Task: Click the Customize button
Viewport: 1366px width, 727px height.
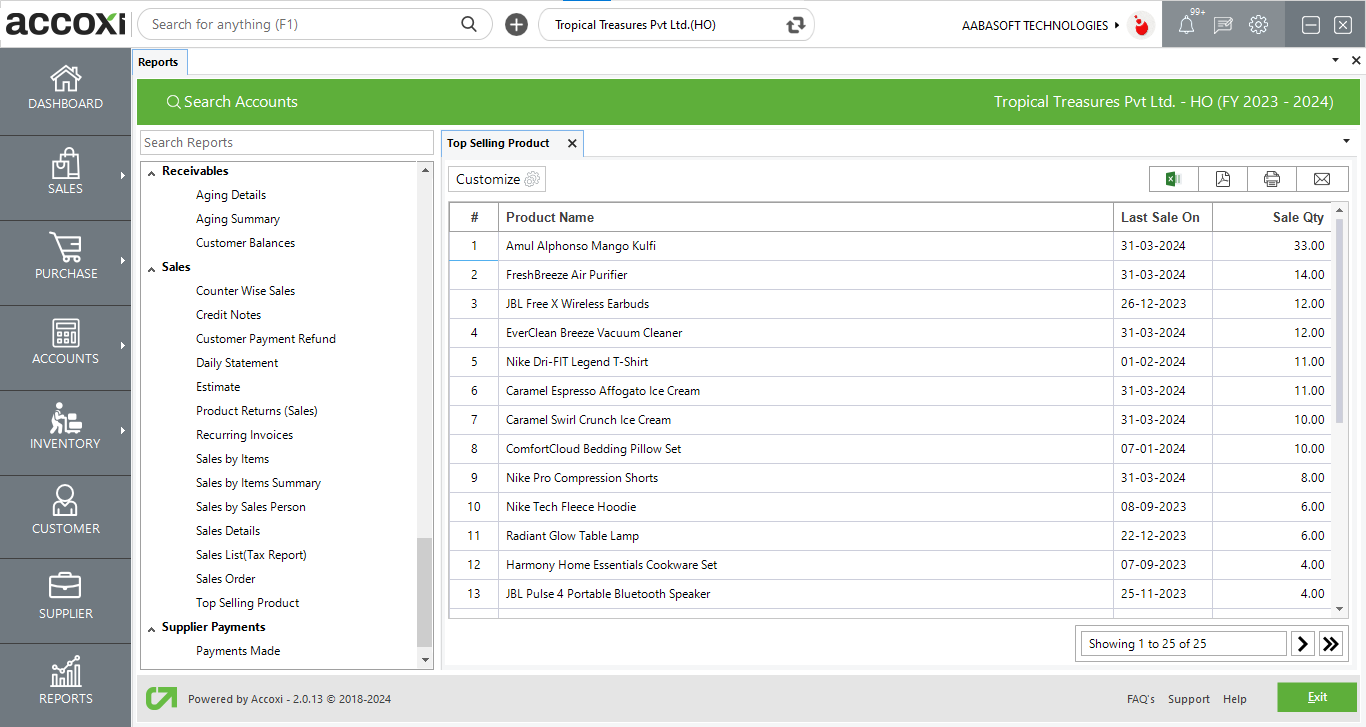Action: click(497, 179)
